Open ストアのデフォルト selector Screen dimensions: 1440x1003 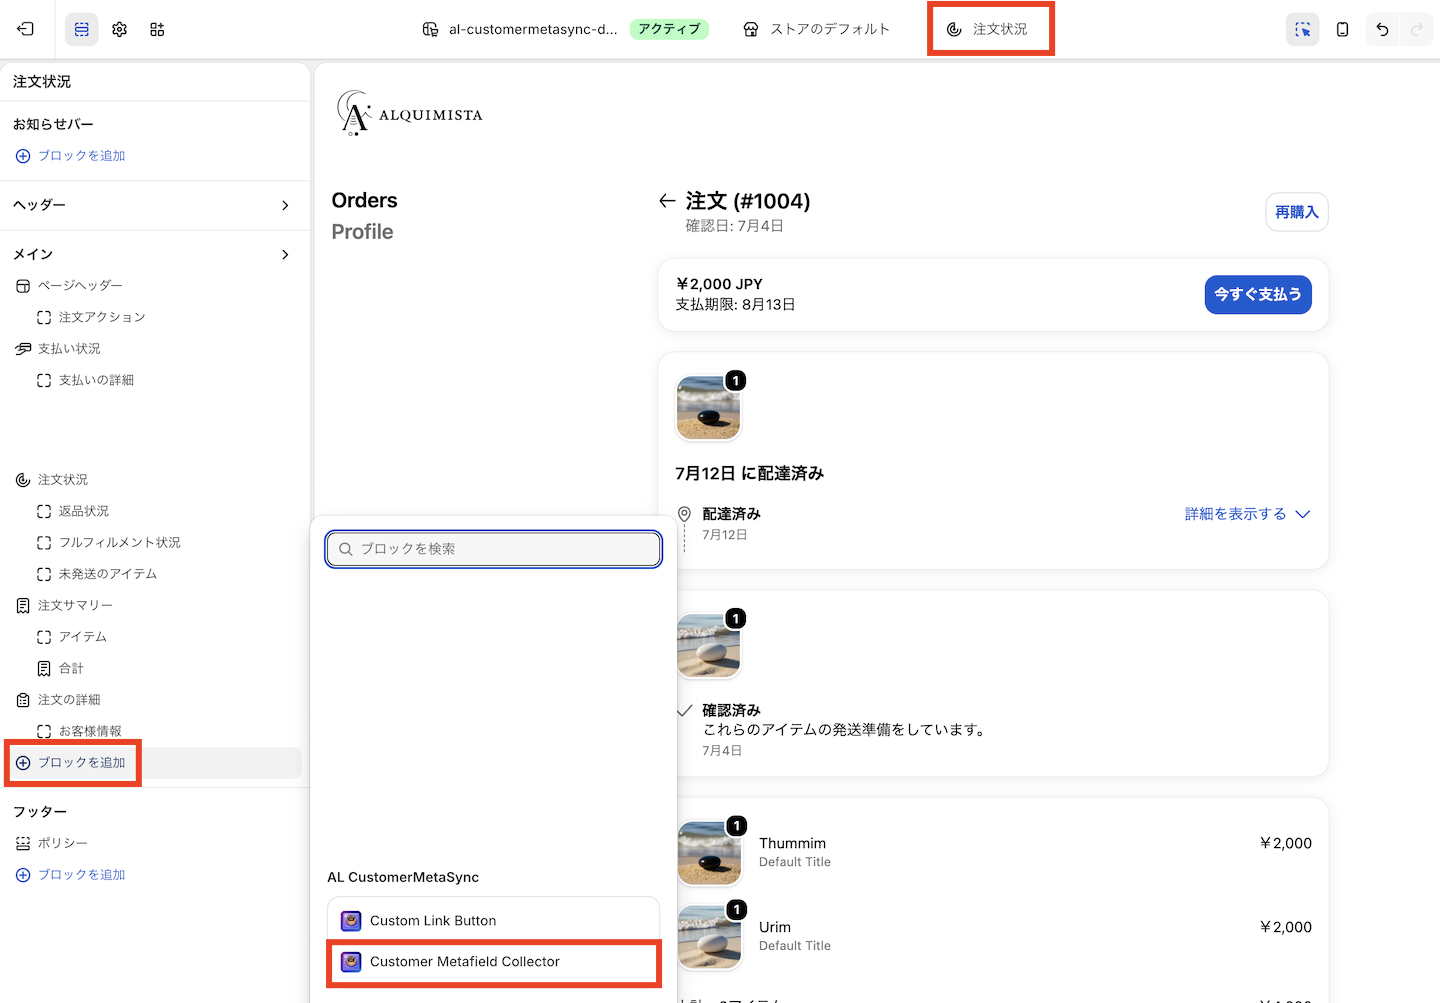(817, 29)
